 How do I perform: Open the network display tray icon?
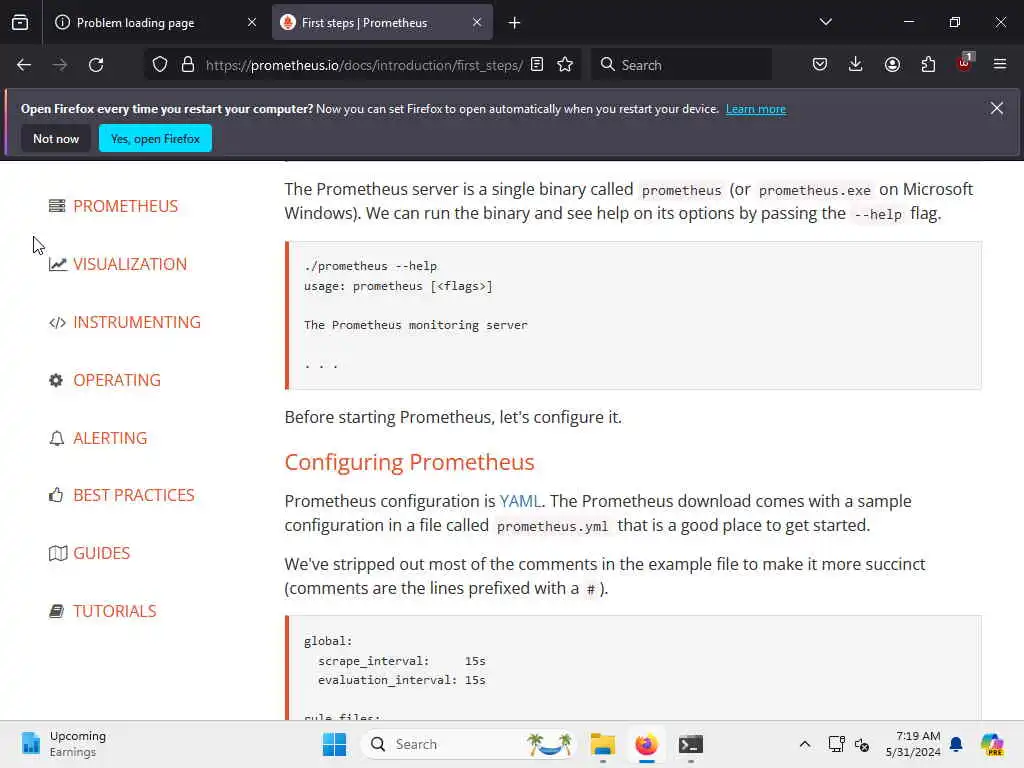point(837,744)
